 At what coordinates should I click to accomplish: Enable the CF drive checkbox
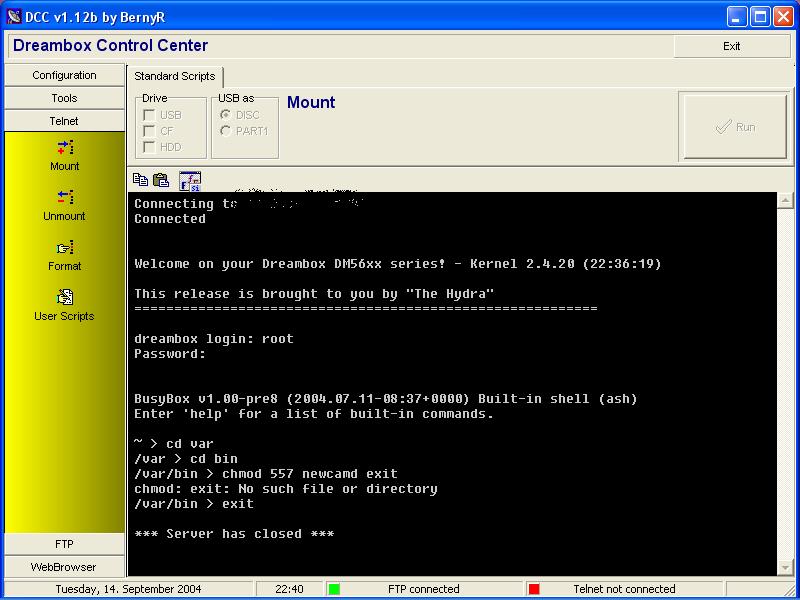pyautogui.click(x=149, y=131)
